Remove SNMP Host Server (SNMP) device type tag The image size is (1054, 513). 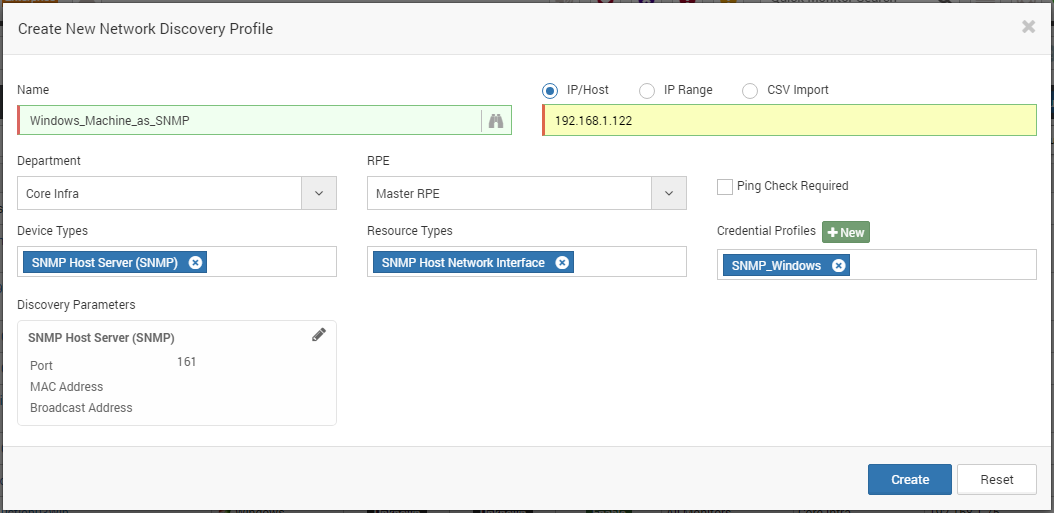(x=195, y=263)
